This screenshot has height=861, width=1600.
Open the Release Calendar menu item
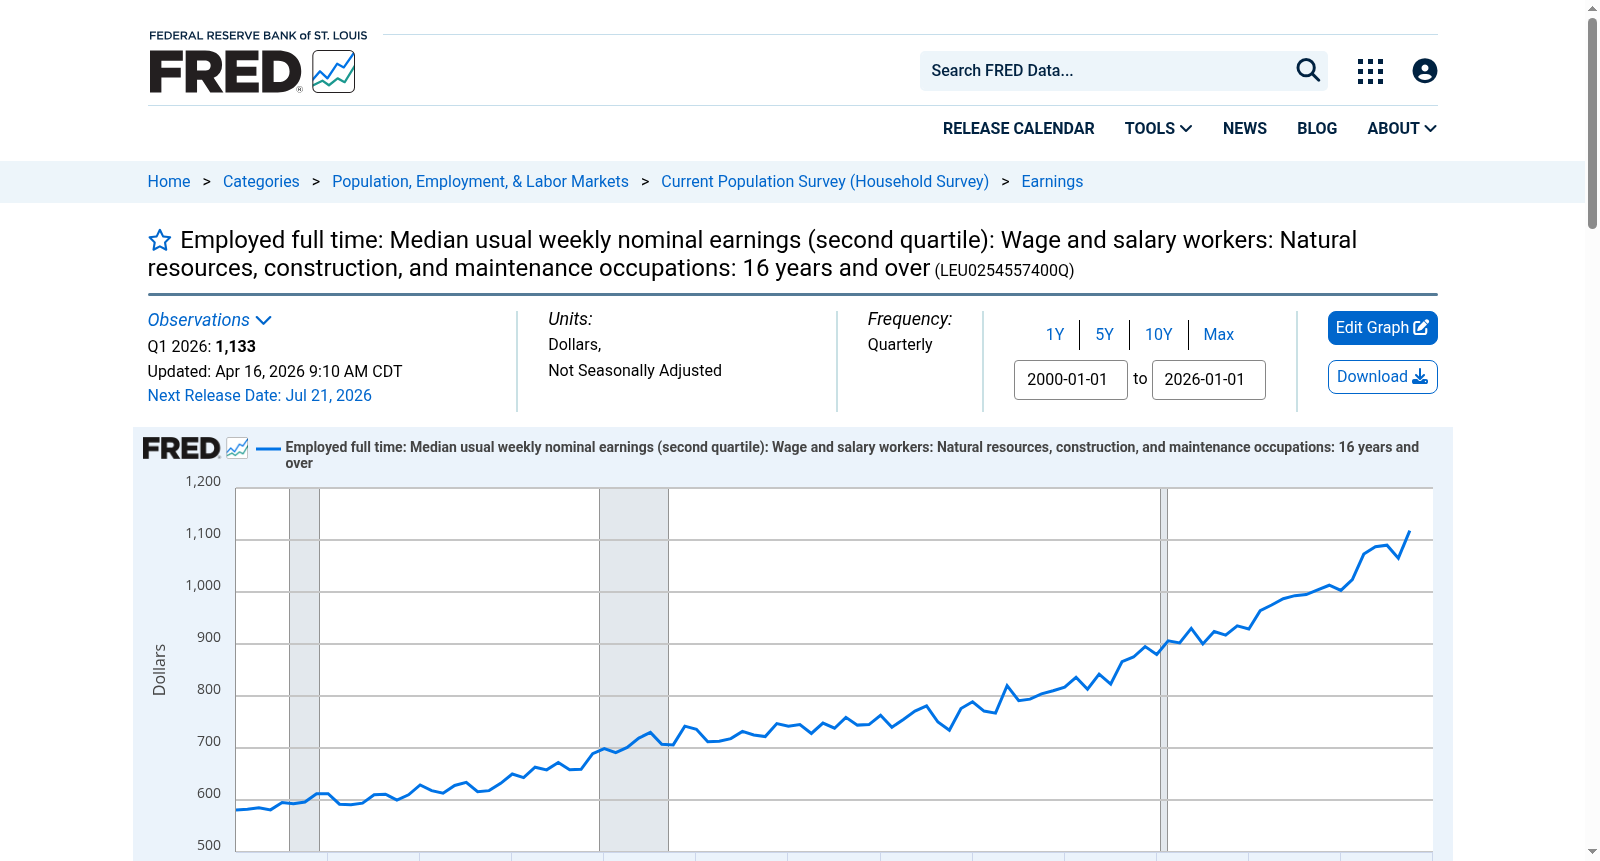(x=1018, y=128)
